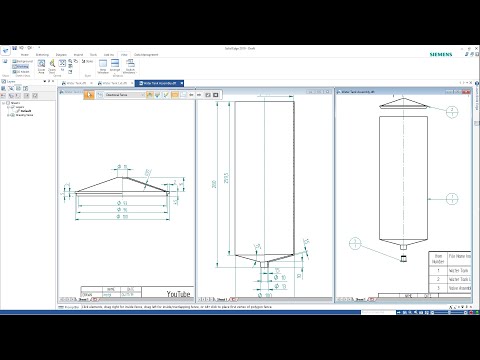This screenshot has height=360, width=480.
Task: Select the View ribbon tab
Action: 124,55
